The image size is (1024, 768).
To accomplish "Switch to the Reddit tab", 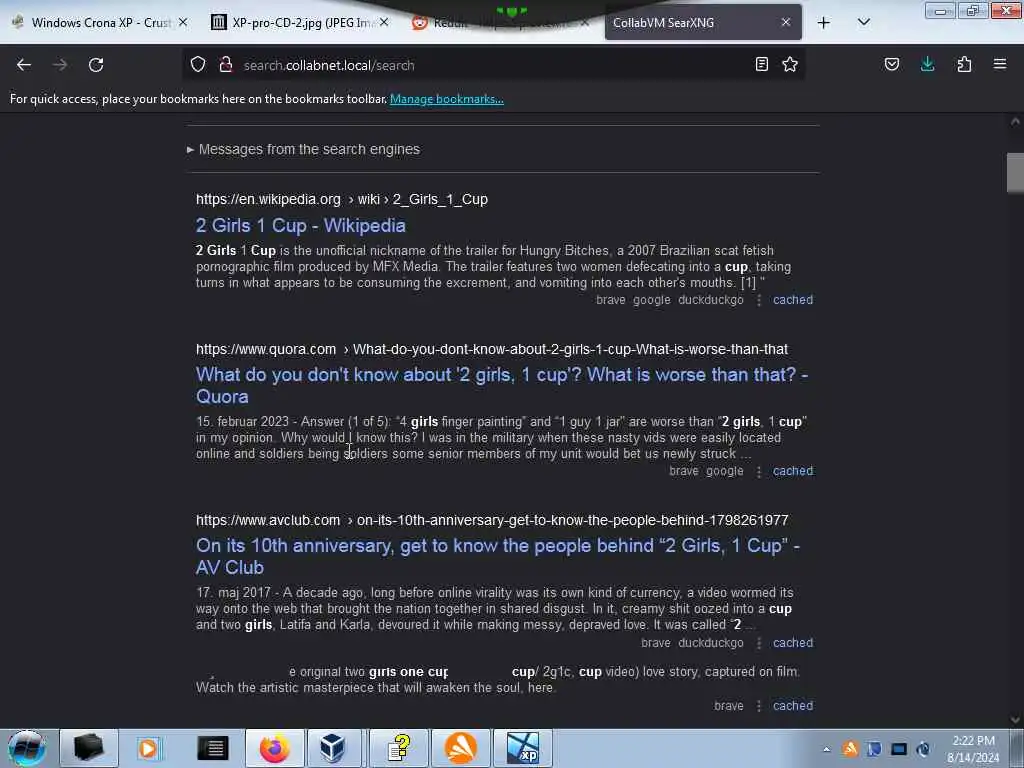I will (500, 23).
